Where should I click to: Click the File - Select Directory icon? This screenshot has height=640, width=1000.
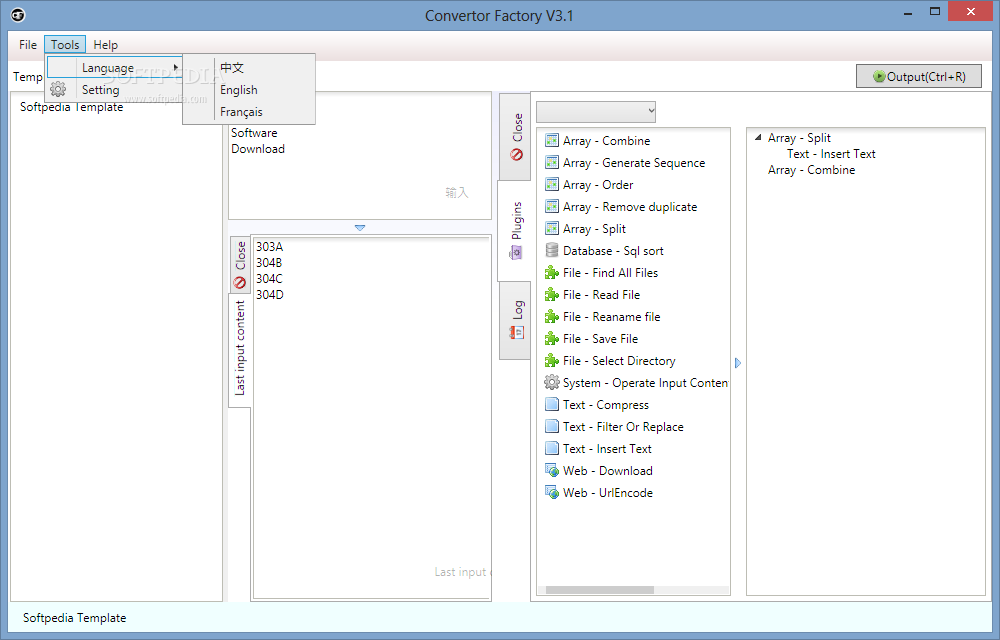(552, 361)
